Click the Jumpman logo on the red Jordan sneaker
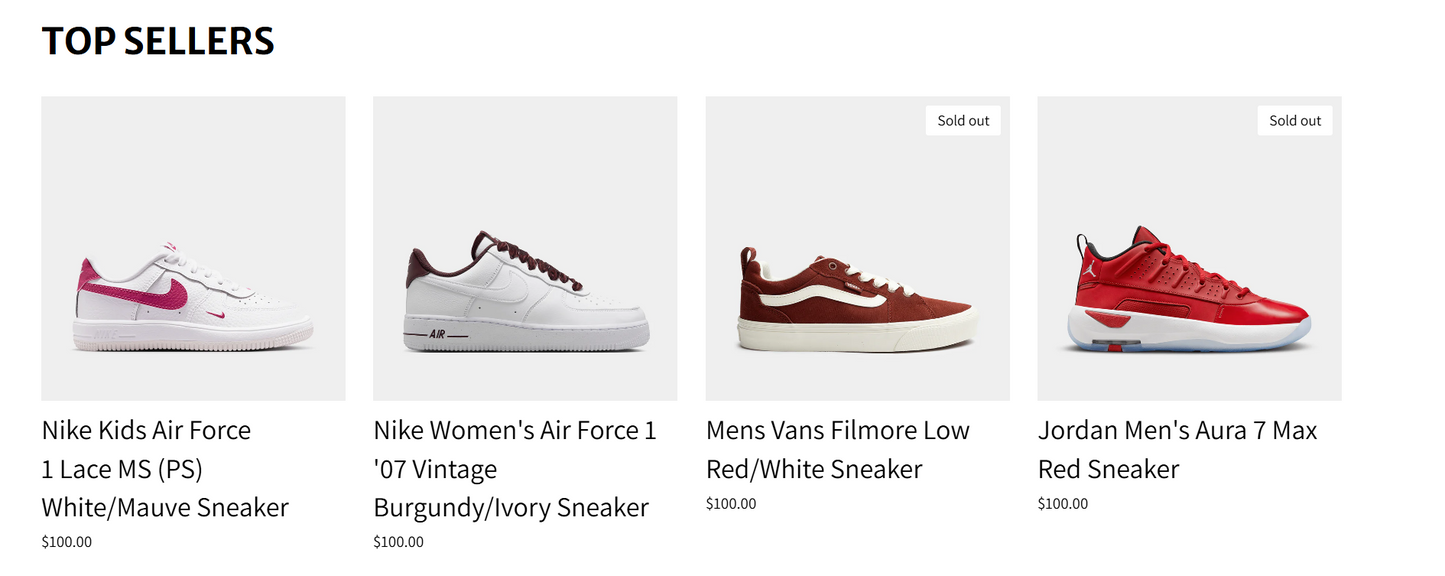1445x576 pixels. [1092, 268]
